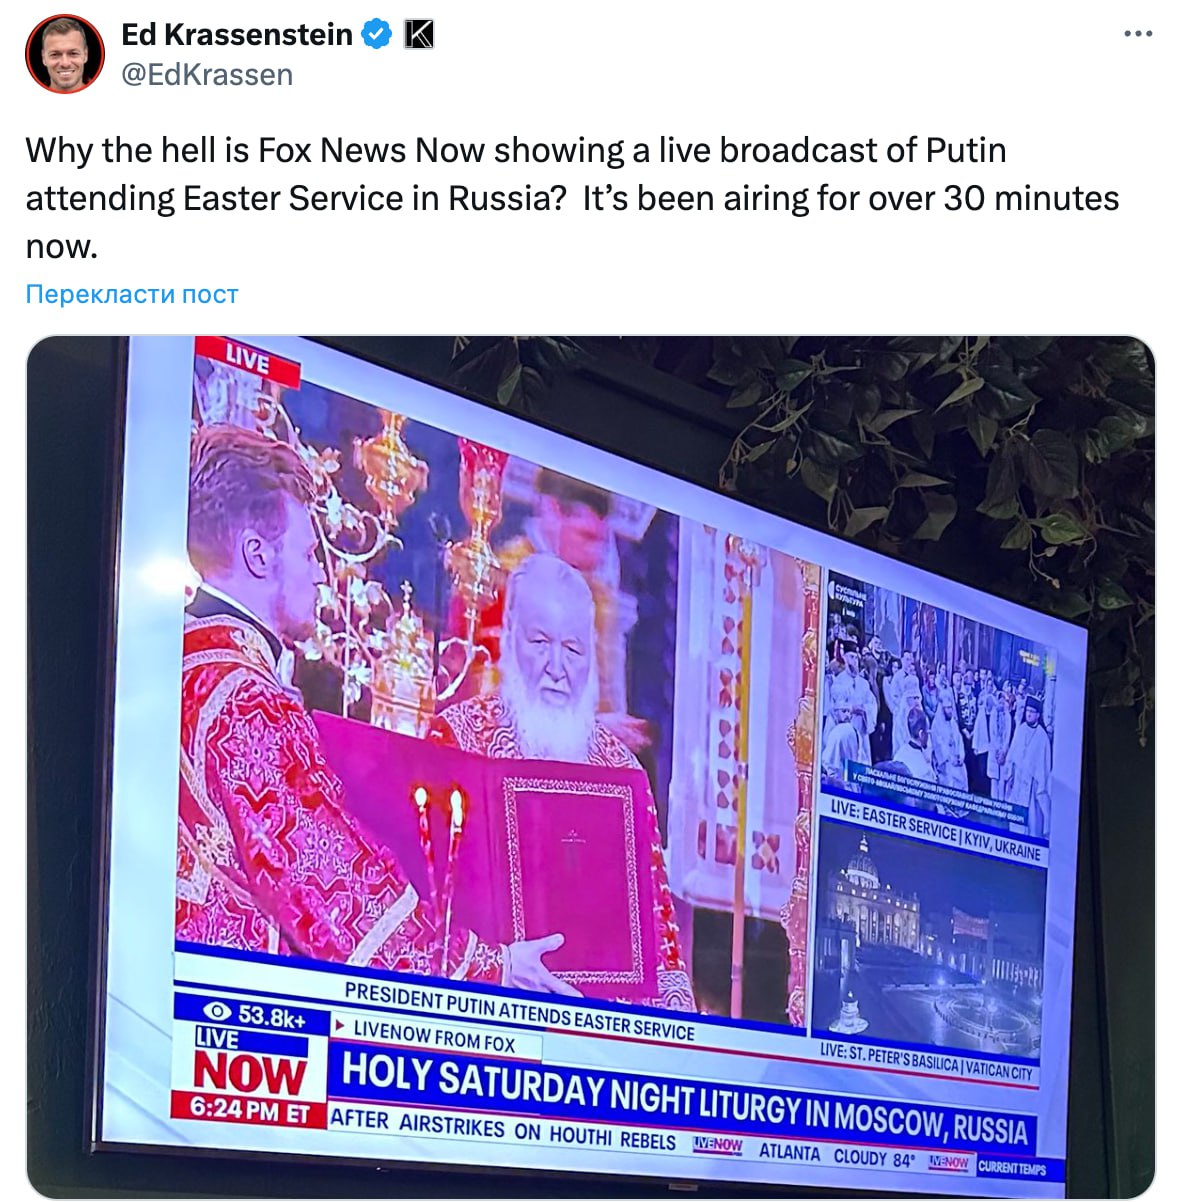Click the 'Holy Saturday Night Liturgy' headline banner

coord(683,1097)
